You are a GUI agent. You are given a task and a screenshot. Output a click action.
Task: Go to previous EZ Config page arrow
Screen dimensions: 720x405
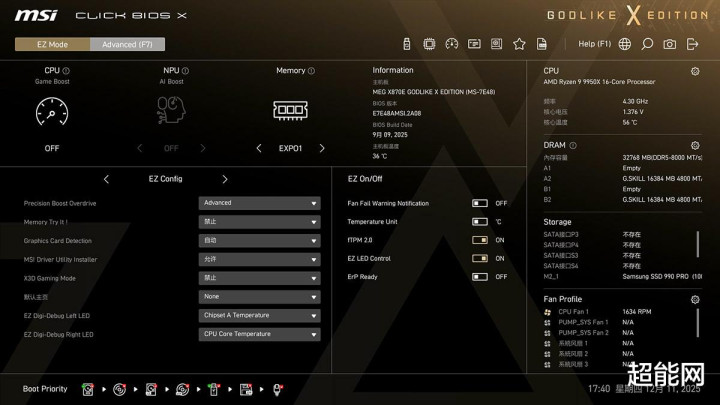[106, 179]
